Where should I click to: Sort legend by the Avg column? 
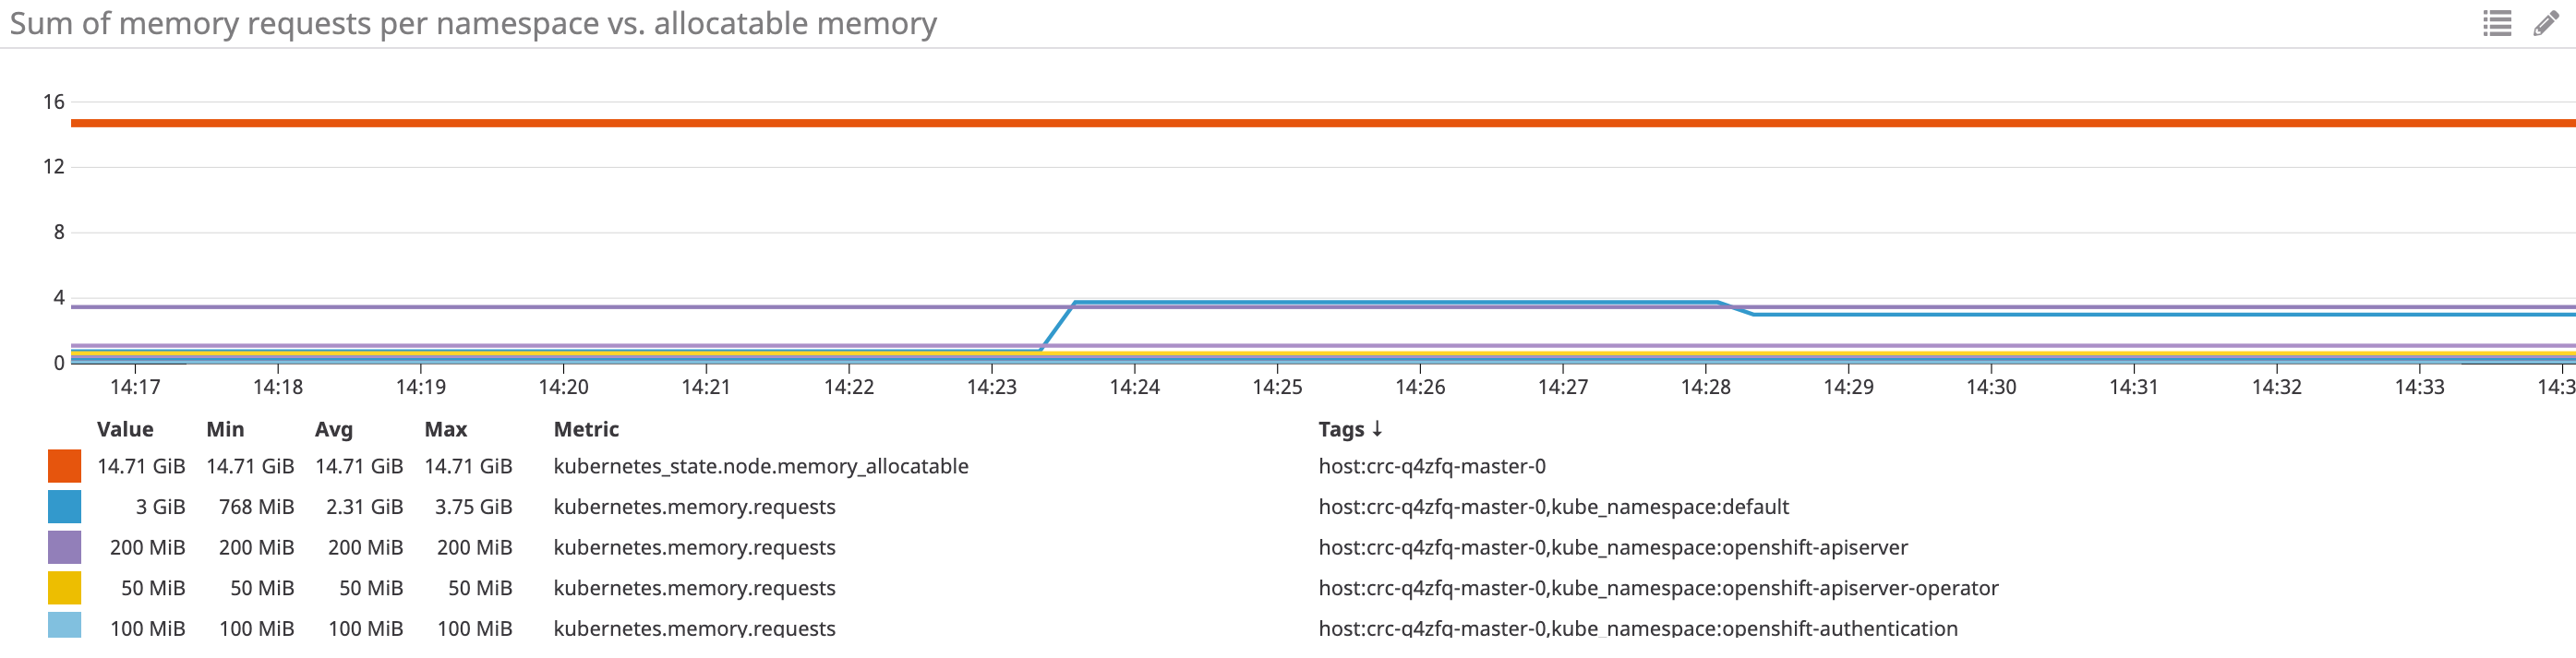pos(334,429)
